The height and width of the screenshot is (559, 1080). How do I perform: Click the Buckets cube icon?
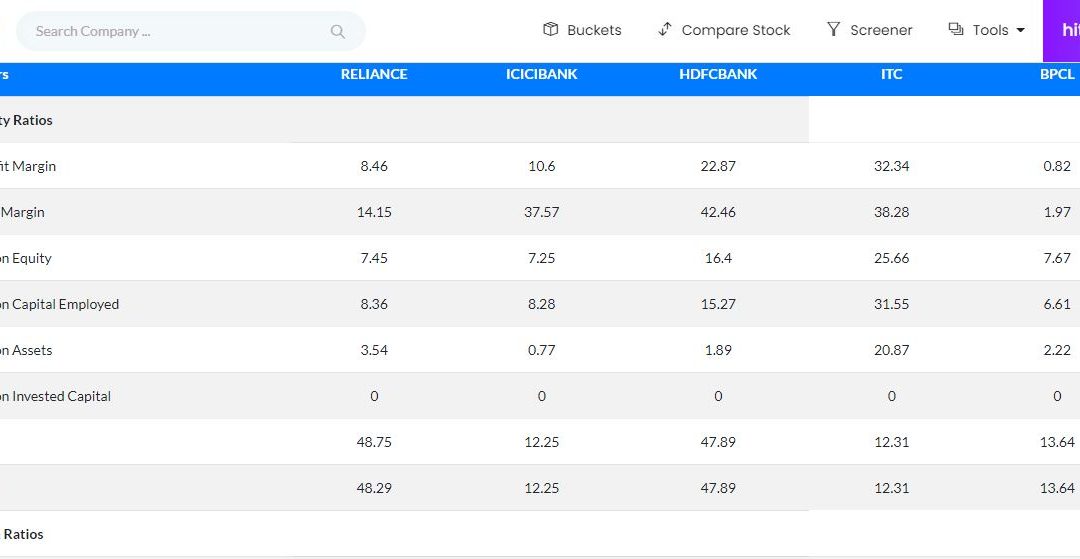click(550, 29)
